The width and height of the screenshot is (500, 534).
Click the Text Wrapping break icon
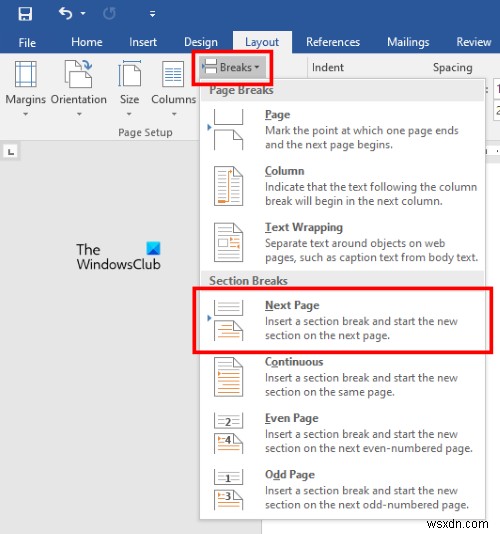228,242
